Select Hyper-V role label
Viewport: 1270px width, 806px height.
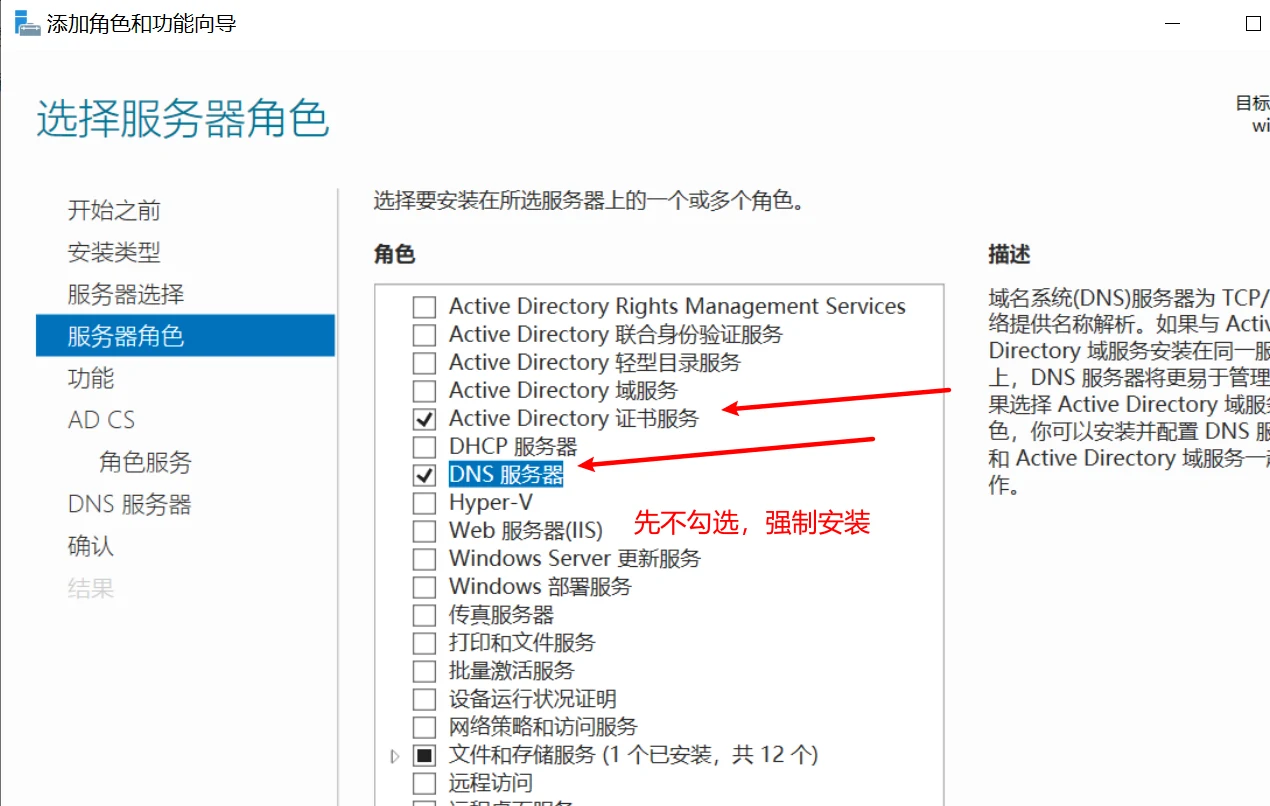(491, 503)
